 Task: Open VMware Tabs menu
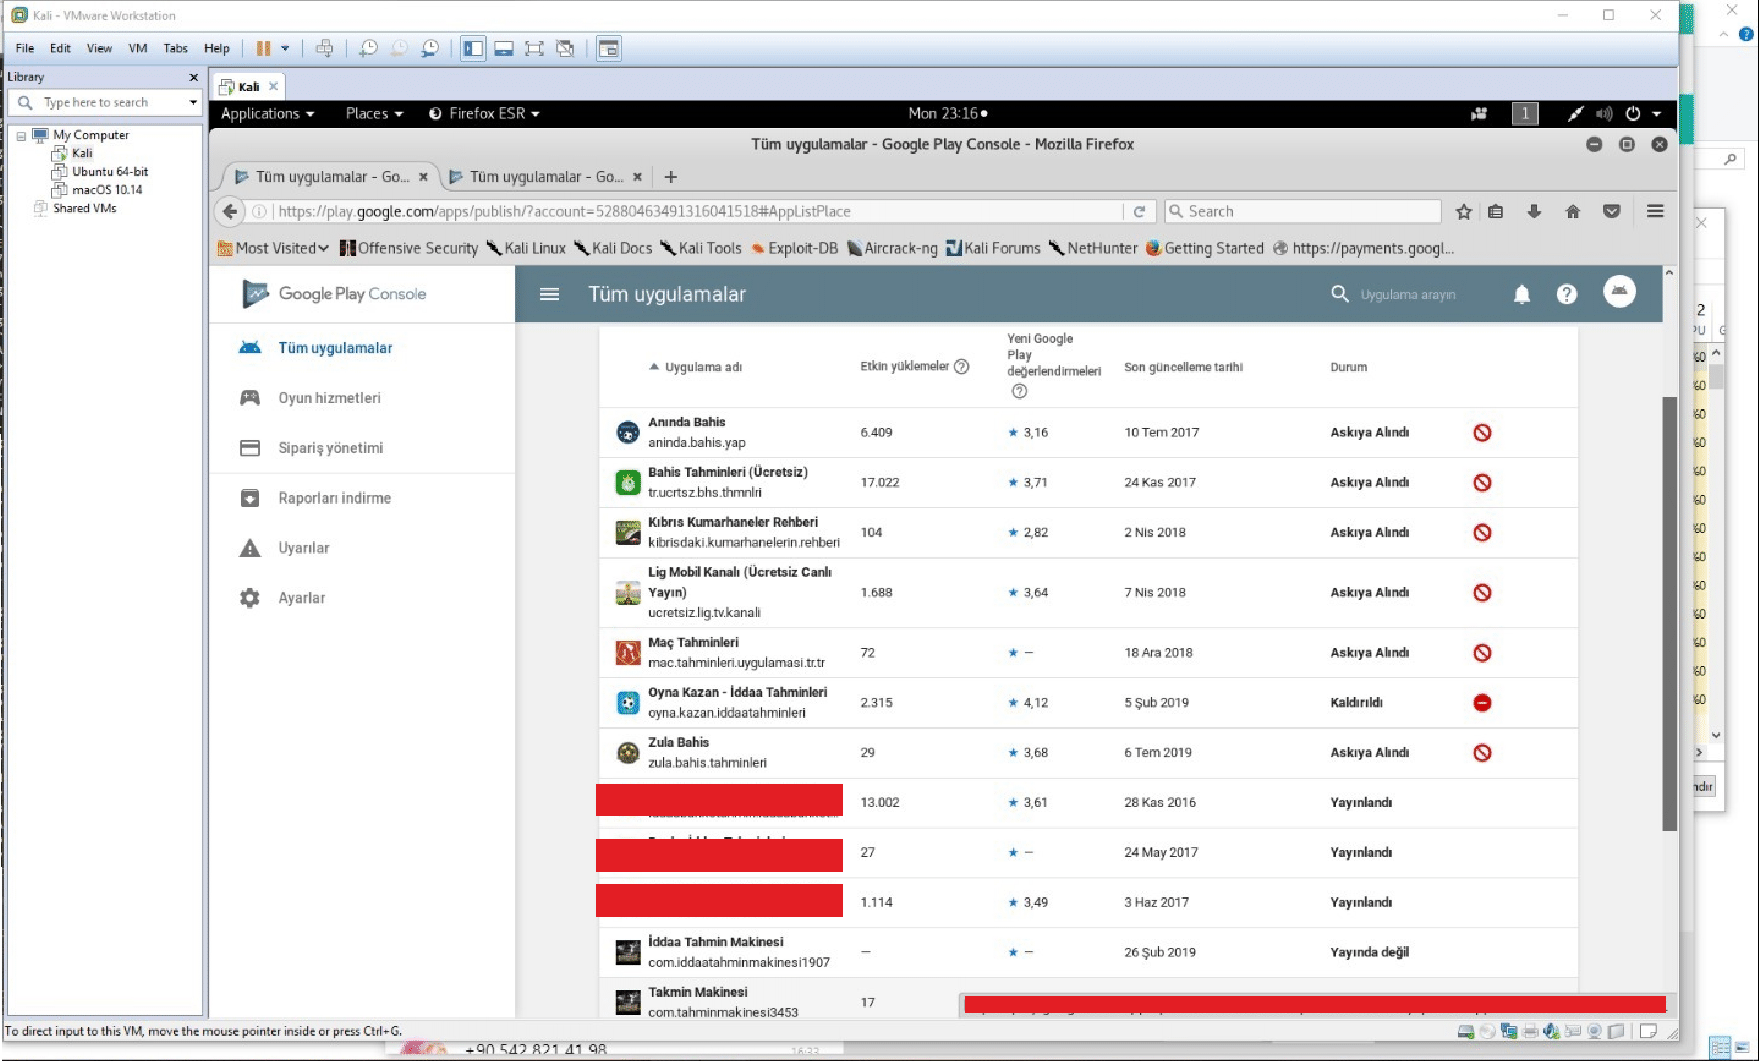tap(175, 48)
